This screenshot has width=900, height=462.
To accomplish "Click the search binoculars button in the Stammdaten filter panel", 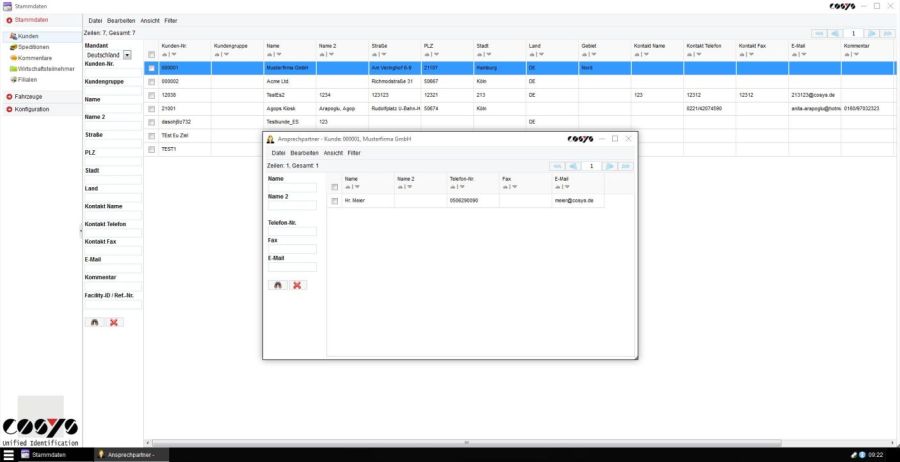I will tap(95, 323).
